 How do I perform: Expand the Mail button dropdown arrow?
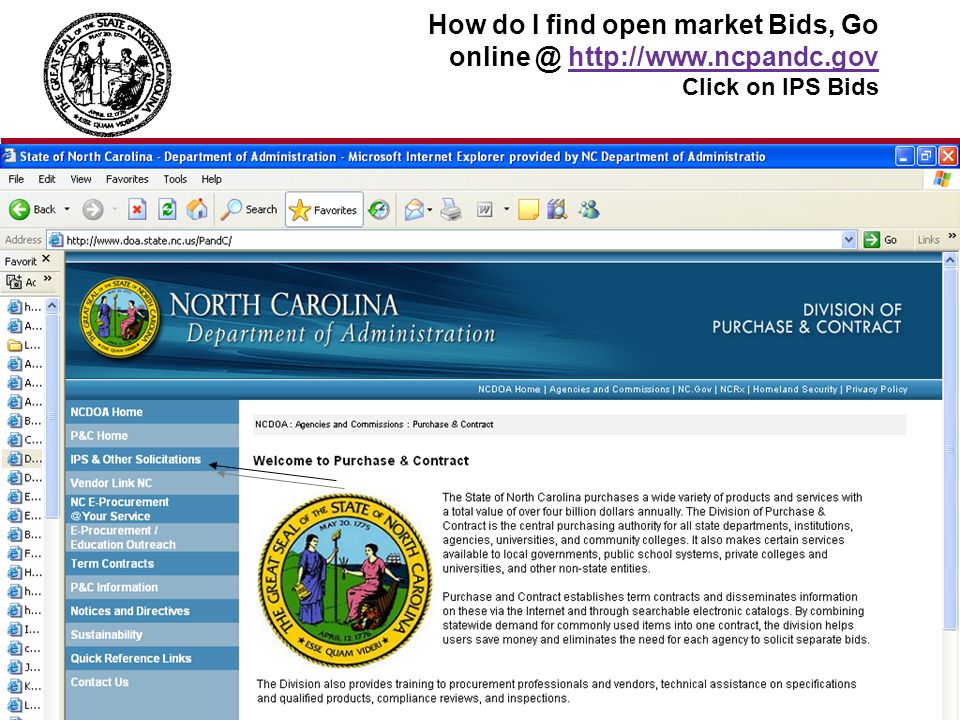tap(430, 210)
